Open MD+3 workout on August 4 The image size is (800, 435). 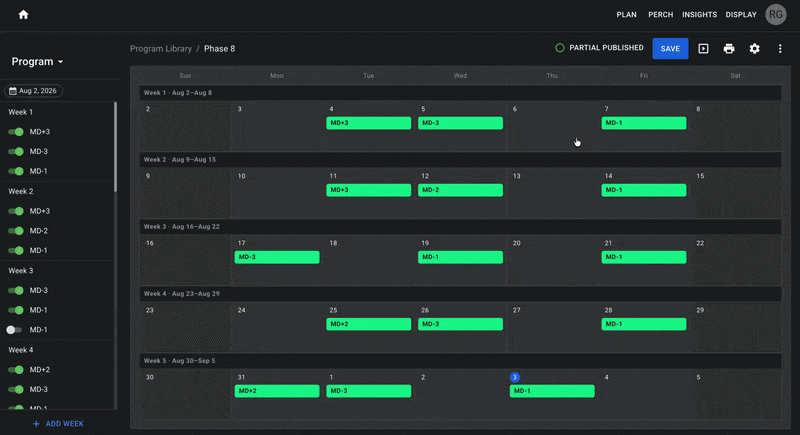(x=368, y=123)
